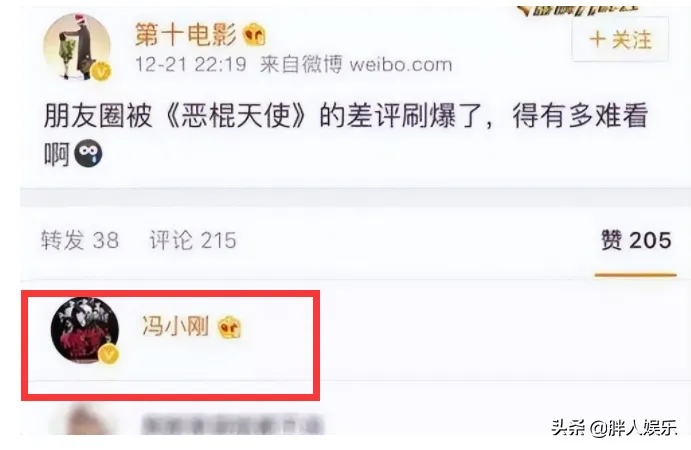Viewport: 691px width, 450px height.
Task: Click the 第十电影 username
Action: point(186,35)
